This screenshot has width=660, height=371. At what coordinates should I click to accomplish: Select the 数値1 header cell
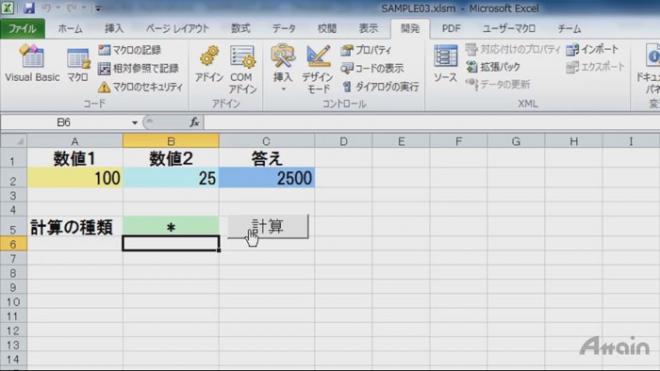[75, 158]
